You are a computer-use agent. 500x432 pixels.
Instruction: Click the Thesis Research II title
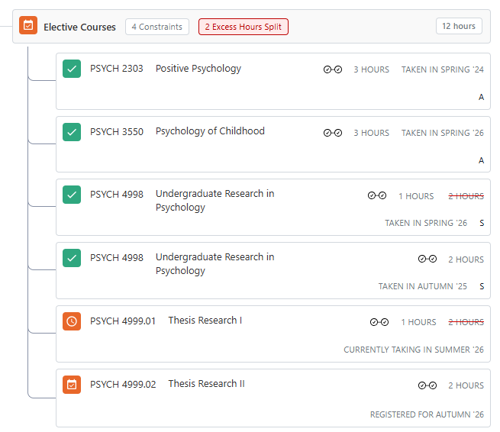click(206, 384)
